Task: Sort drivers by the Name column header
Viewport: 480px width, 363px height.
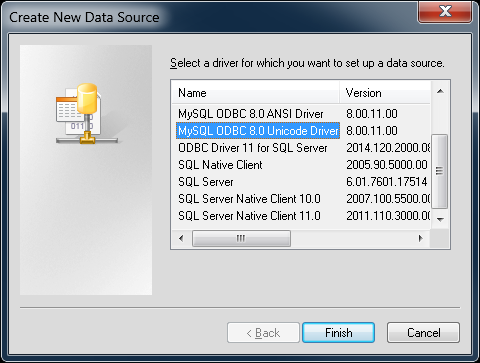Action: click(x=256, y=93)
